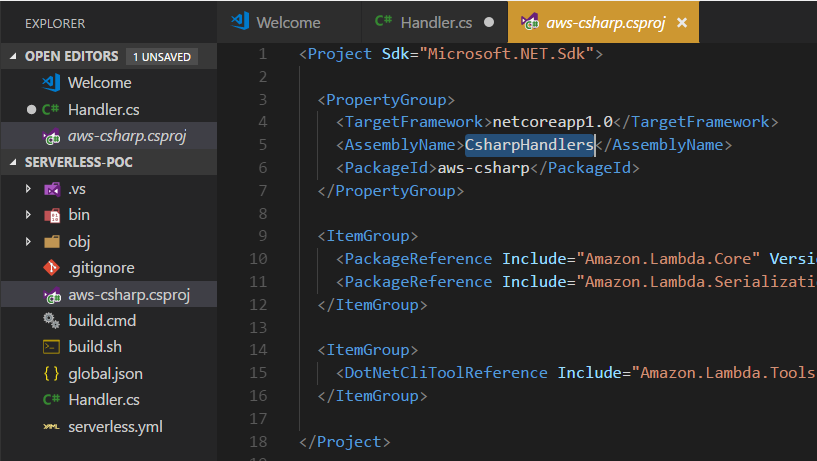Click line number 10 in the gutter
817x461 pixels.
point(261,259)
